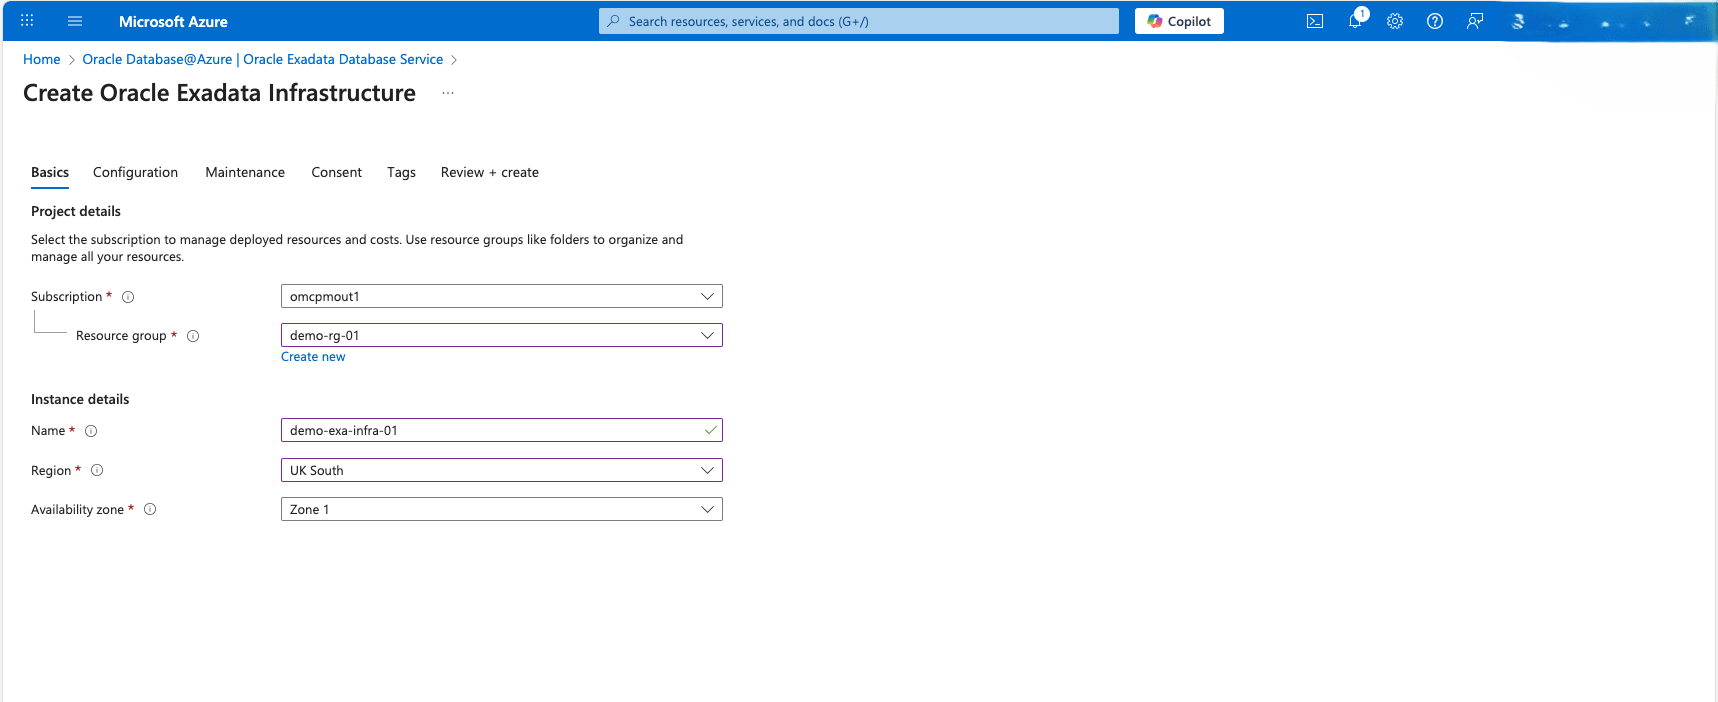Viewport: 1718px width, 702px height.
Task: Expand the Availability zone dropdown Zone 1
Action: 501,509
